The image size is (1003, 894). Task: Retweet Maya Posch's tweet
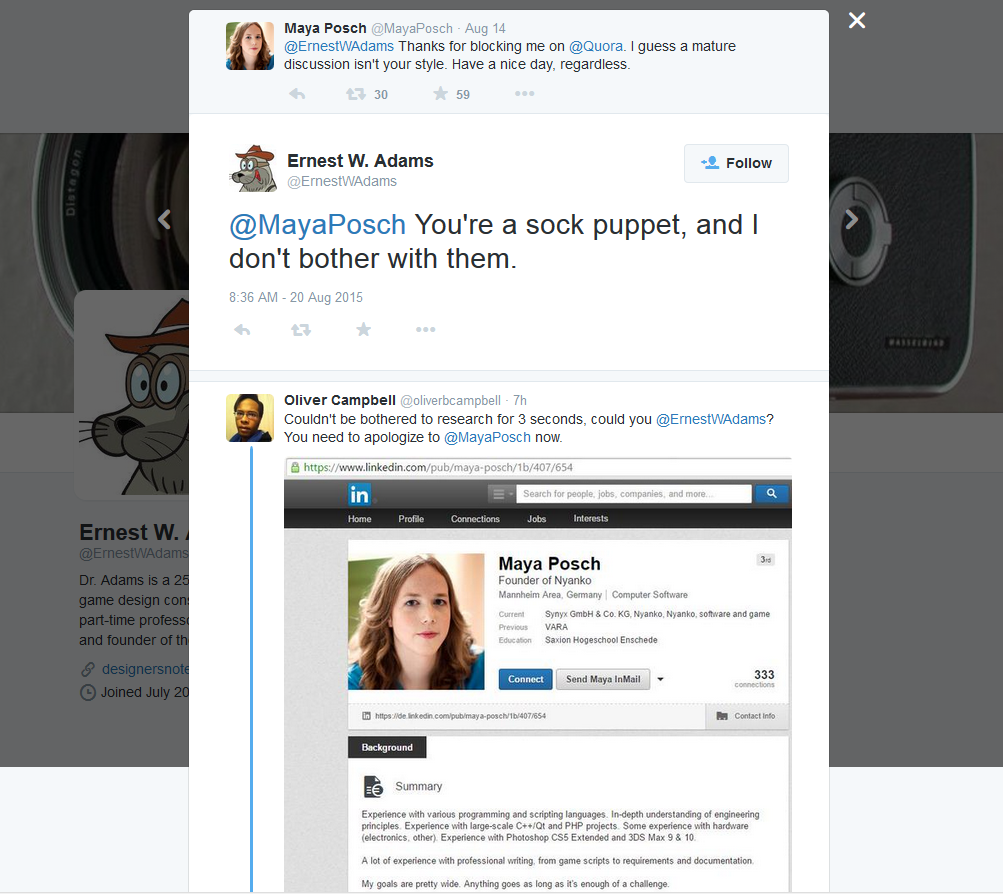[355, 94]
